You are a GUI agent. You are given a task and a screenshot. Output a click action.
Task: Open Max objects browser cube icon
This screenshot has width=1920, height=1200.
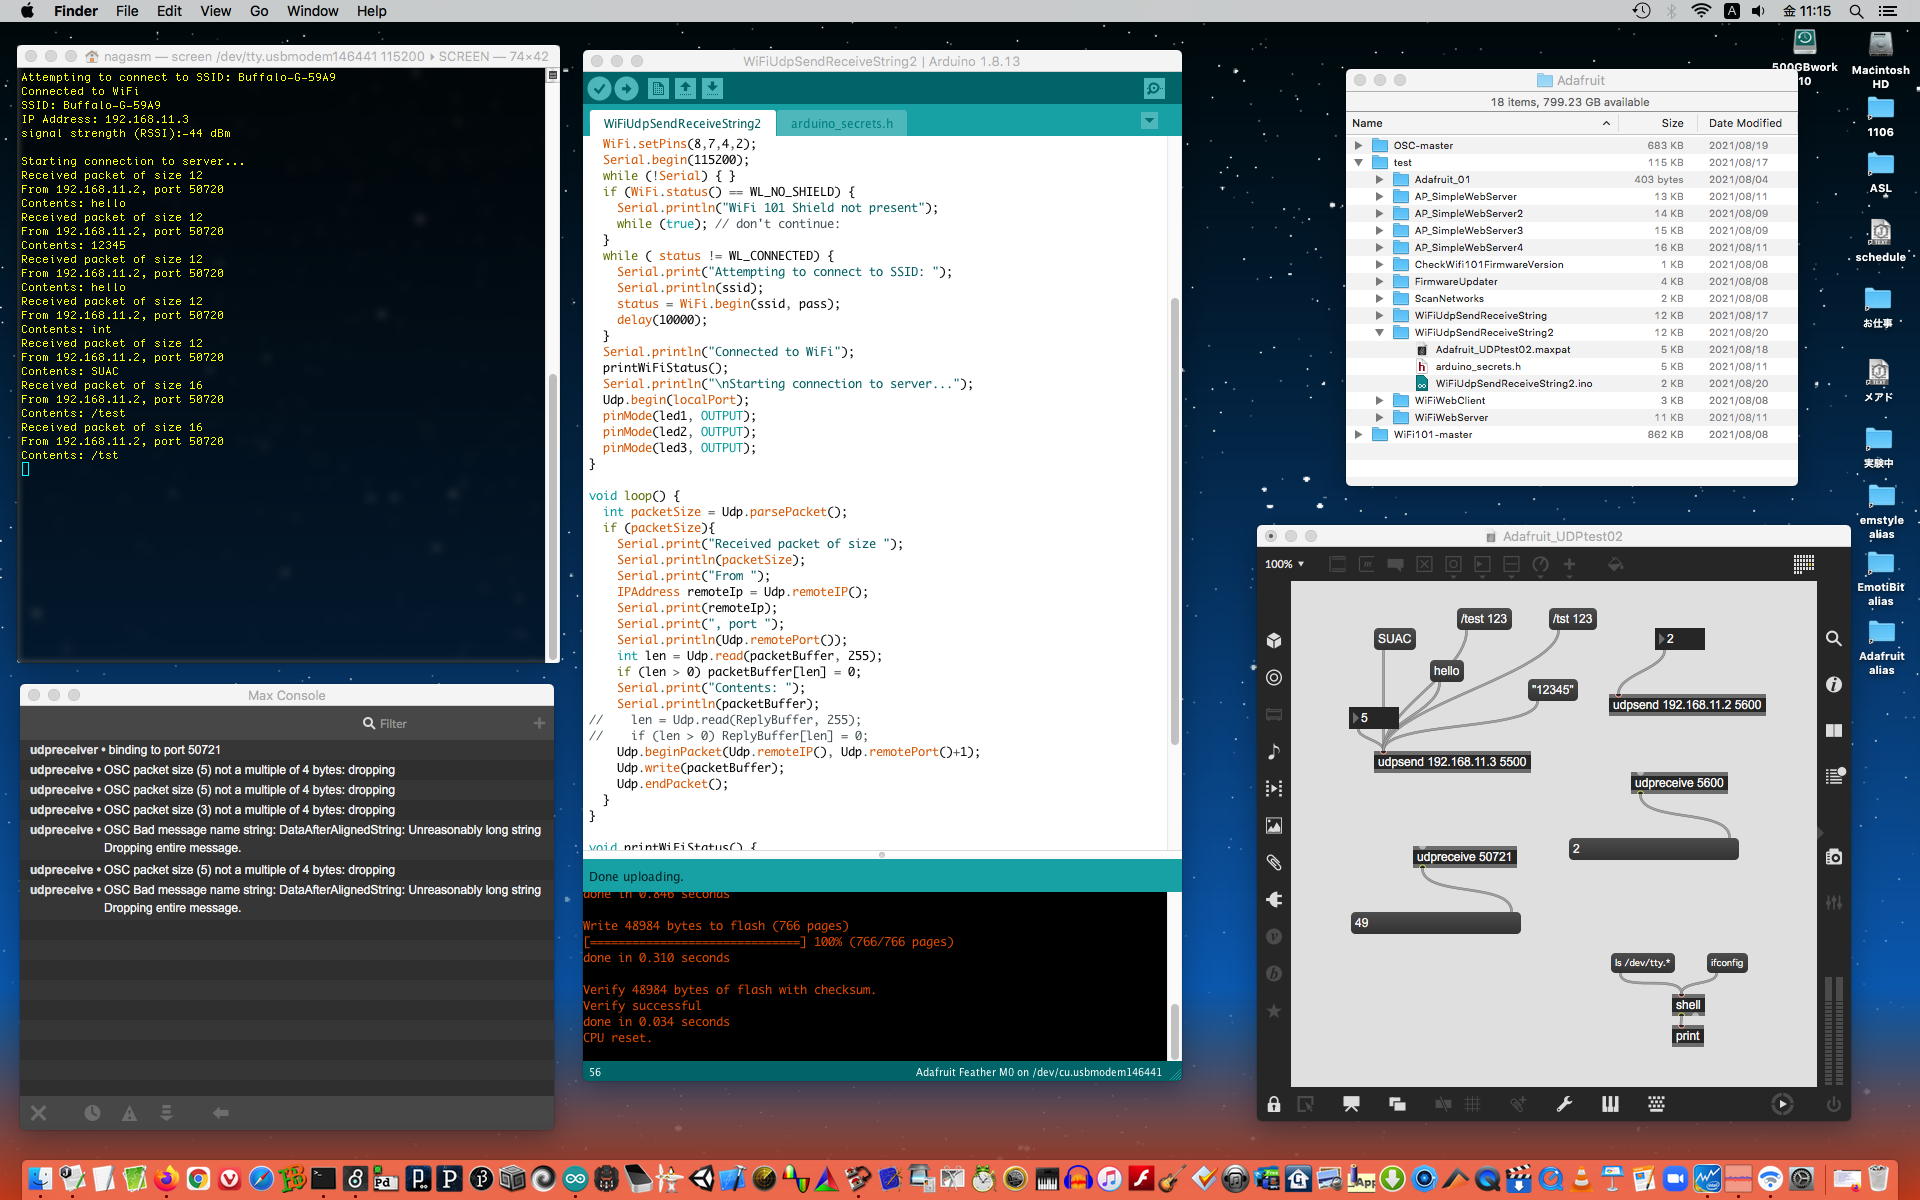1274,641
